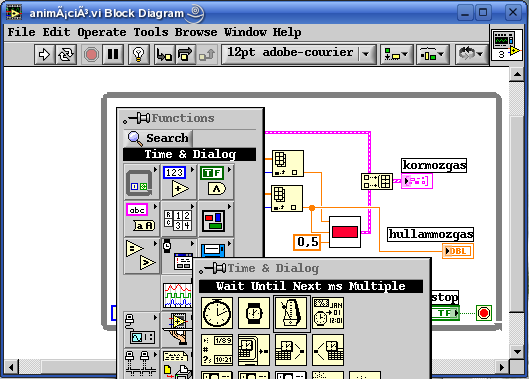This screenshot has width=529, height=379.
Task: Select the Get Date/Time String icon
Action: (x=328, y=313)
